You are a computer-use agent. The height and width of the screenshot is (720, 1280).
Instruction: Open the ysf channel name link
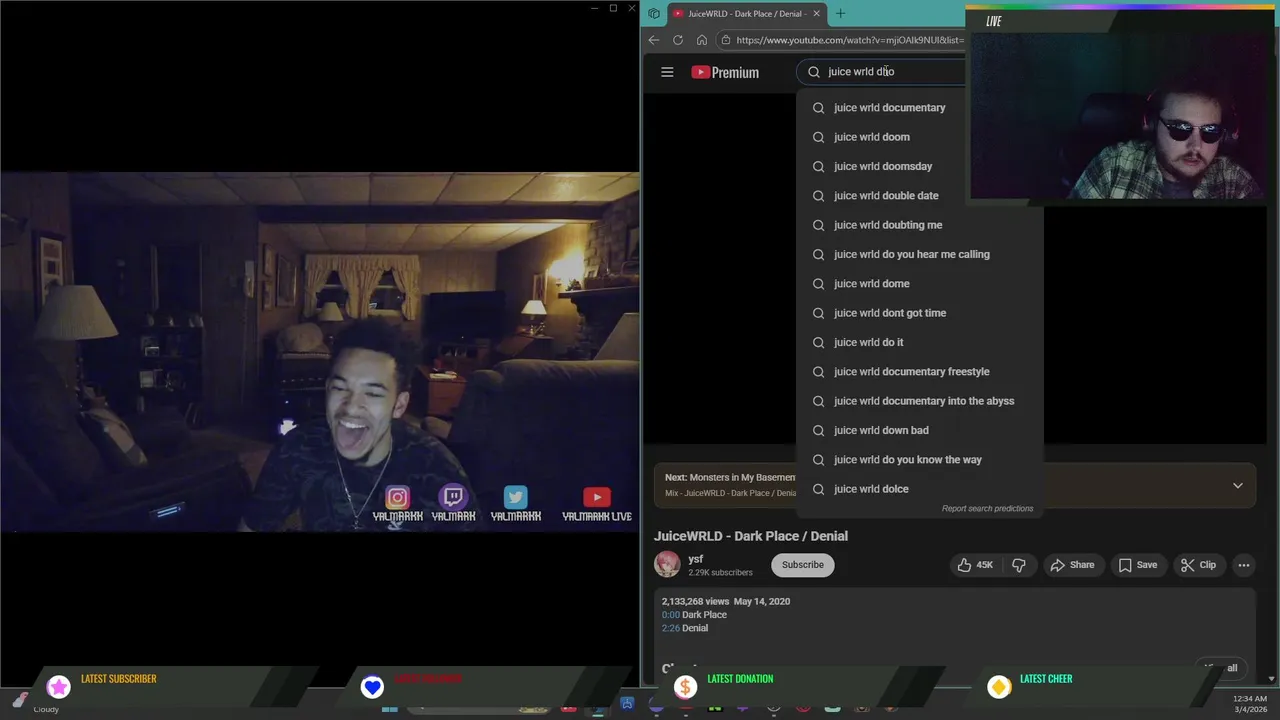coord(696,559)
